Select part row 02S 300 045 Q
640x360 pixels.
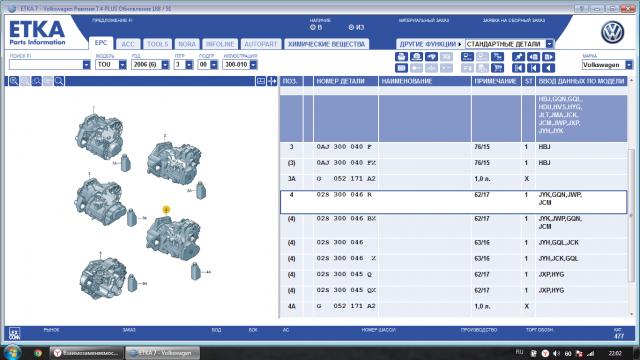(x=453, y=275)
